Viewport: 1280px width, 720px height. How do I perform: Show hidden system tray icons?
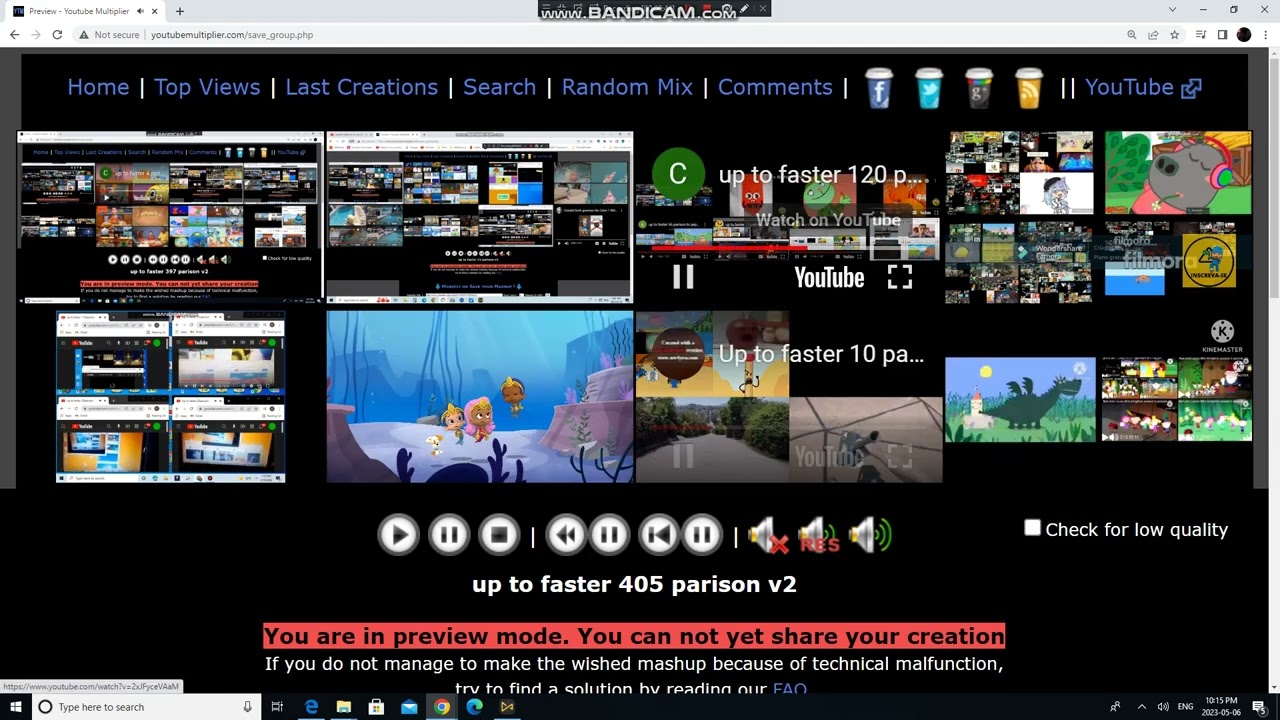[x=1141, y=707]
